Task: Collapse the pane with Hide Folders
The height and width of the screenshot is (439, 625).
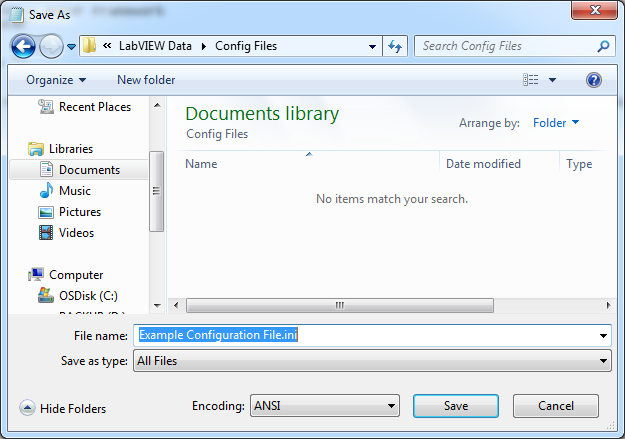Action: click(x=63, y=408)
